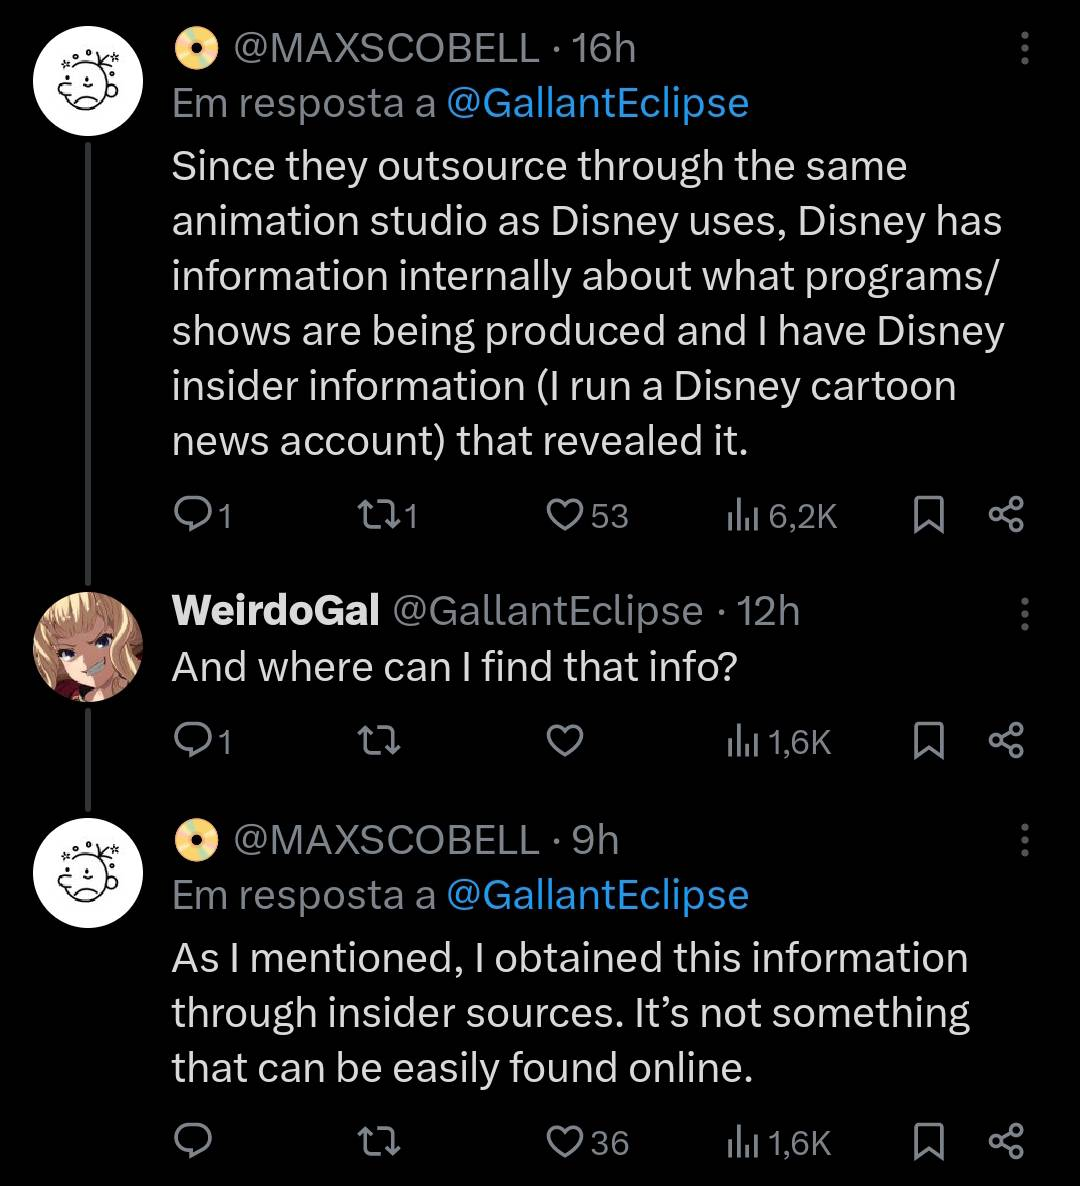Screen dimensions: 1080x1186
Task: Share WeirdoGal's tweet
Action: point(1006,740)
